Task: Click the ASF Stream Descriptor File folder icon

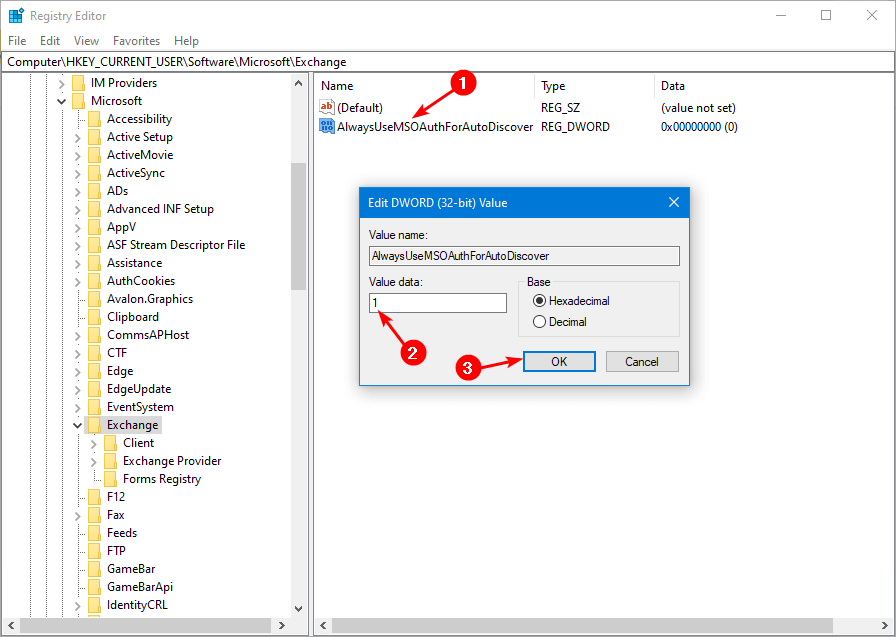Action: 95,245
